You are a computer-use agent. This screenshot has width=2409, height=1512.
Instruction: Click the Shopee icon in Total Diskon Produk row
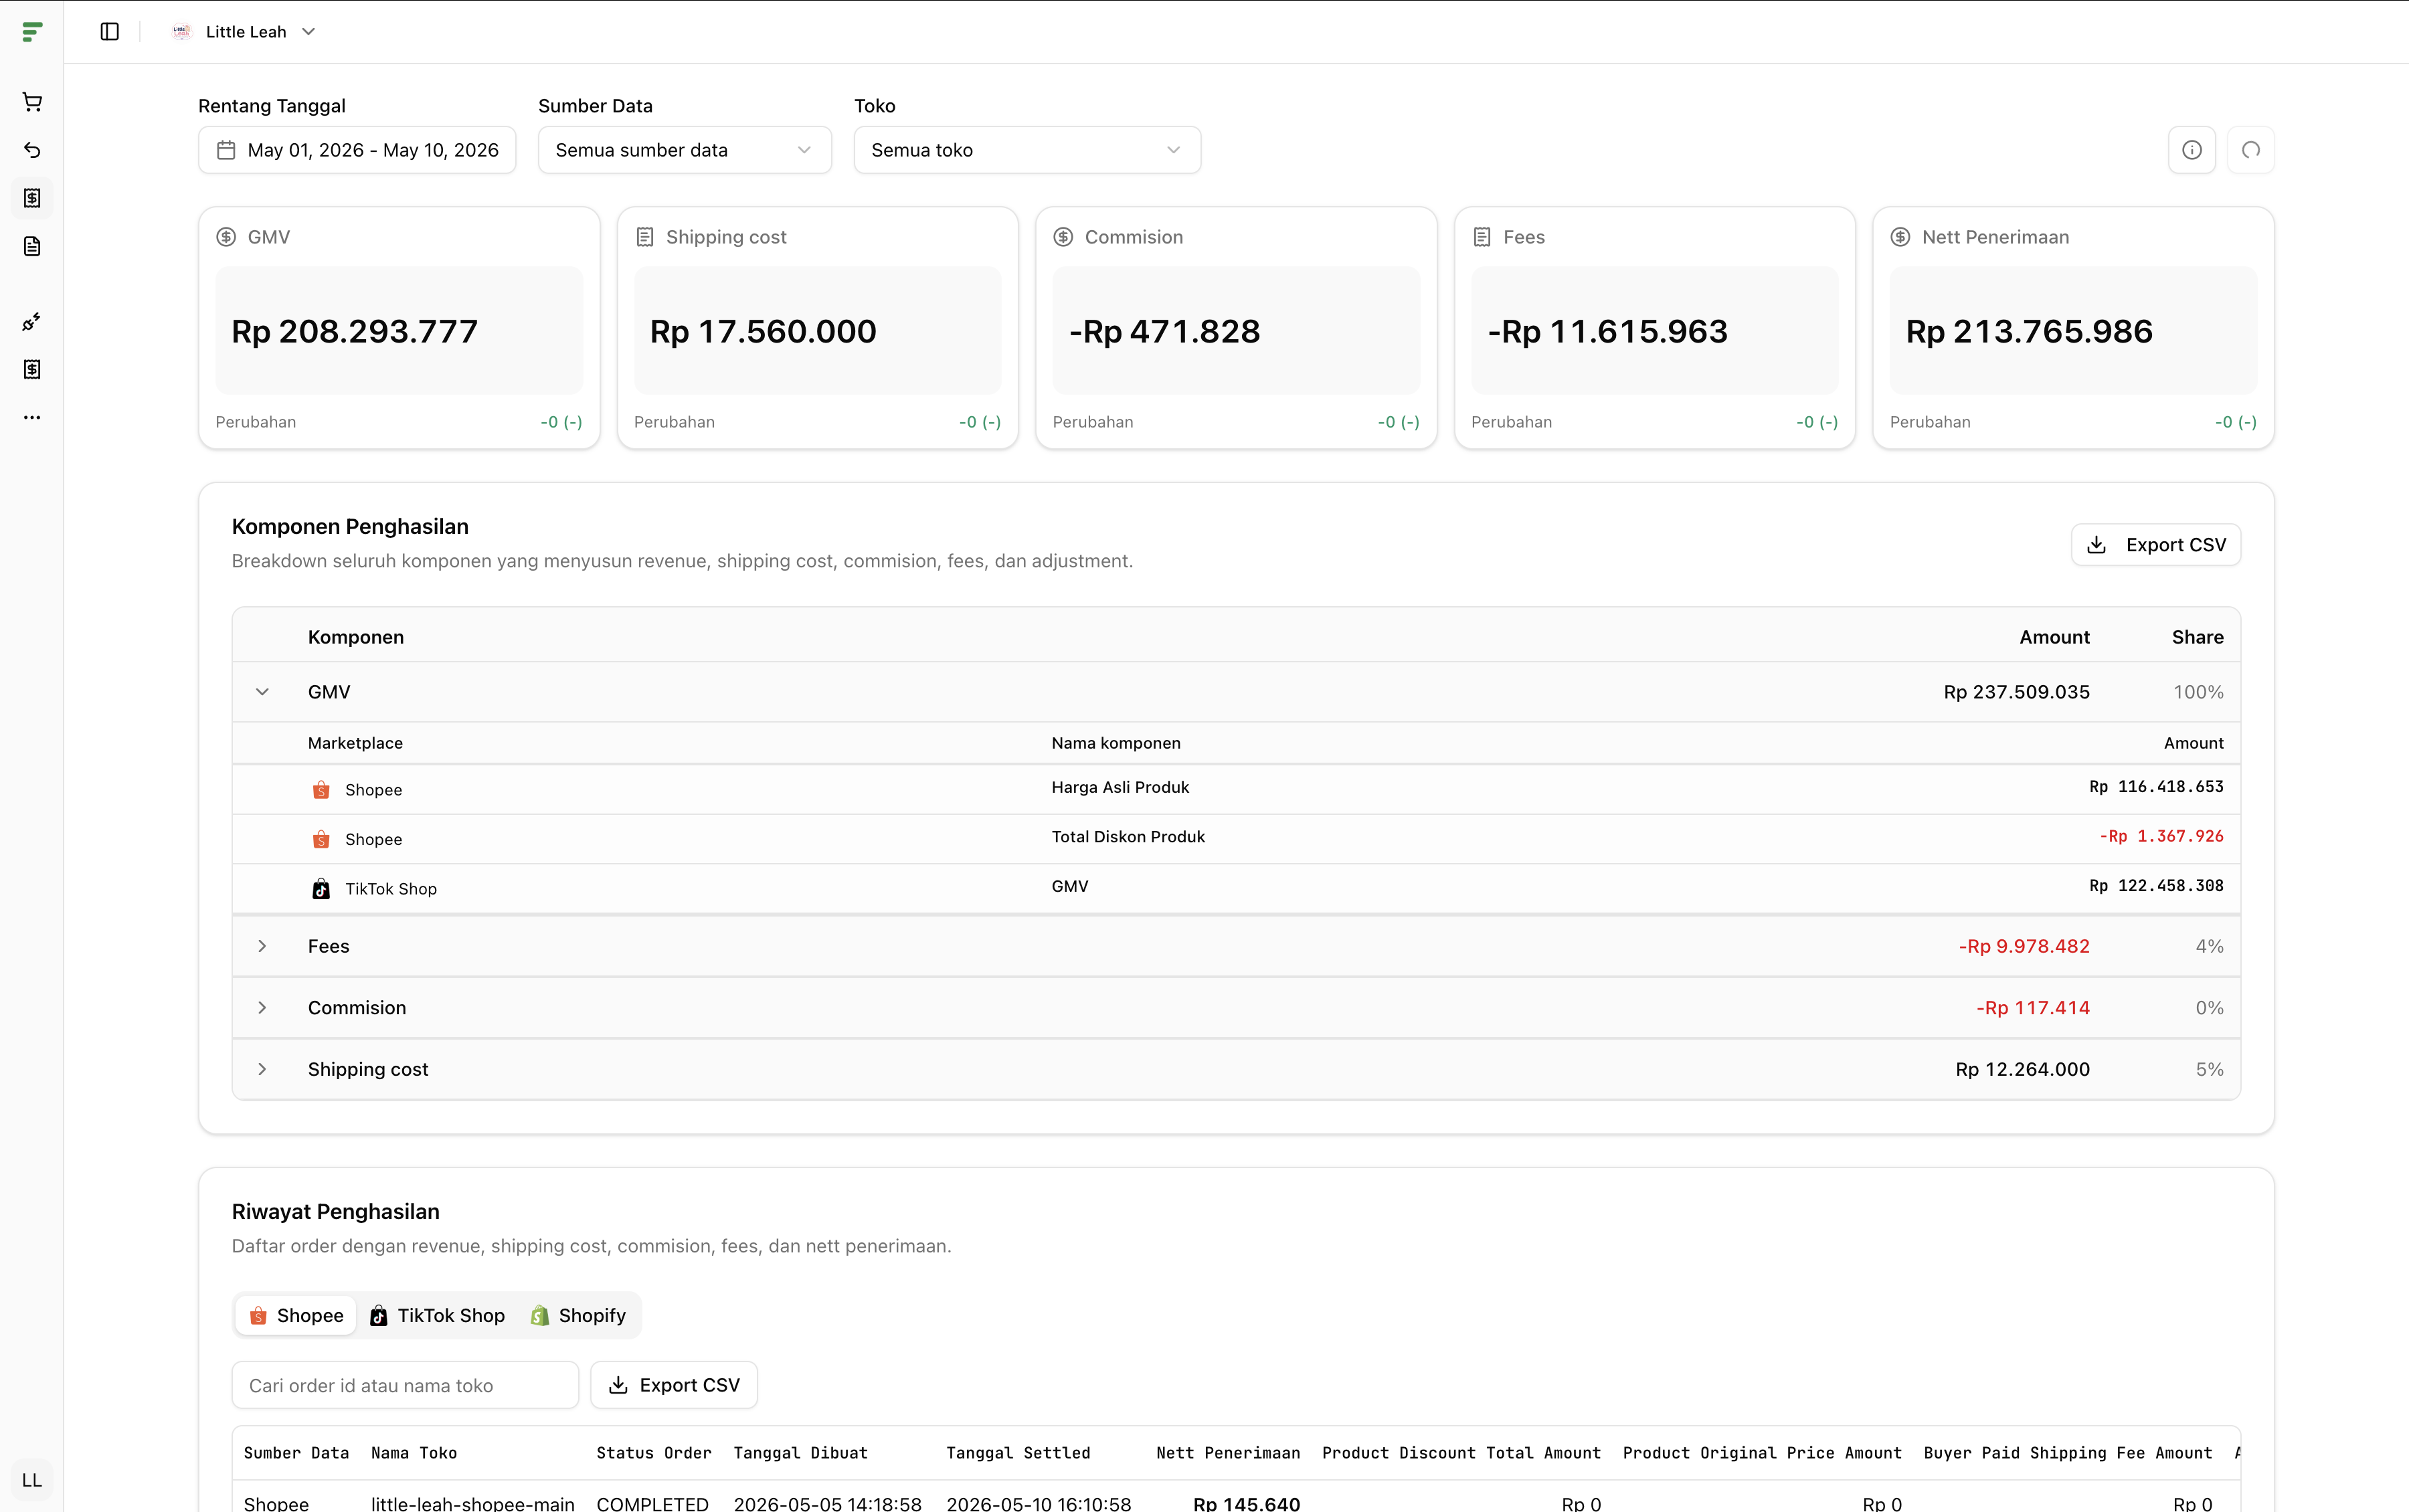pos(321,839)
